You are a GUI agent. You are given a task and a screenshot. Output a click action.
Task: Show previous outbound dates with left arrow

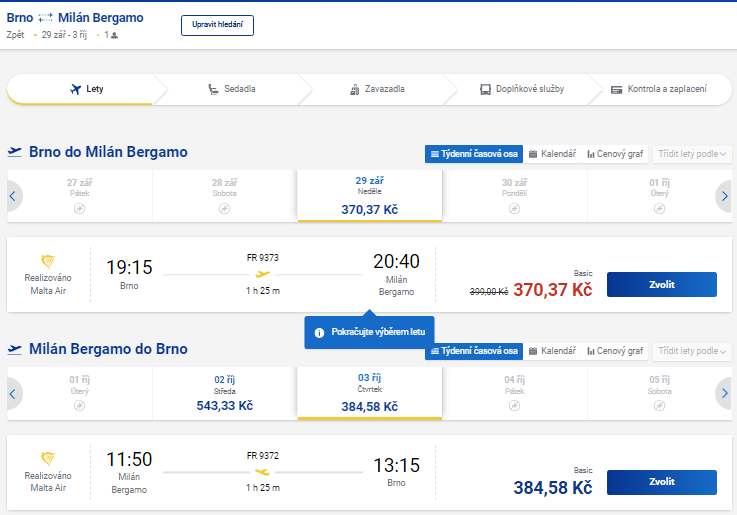point(13,196)
